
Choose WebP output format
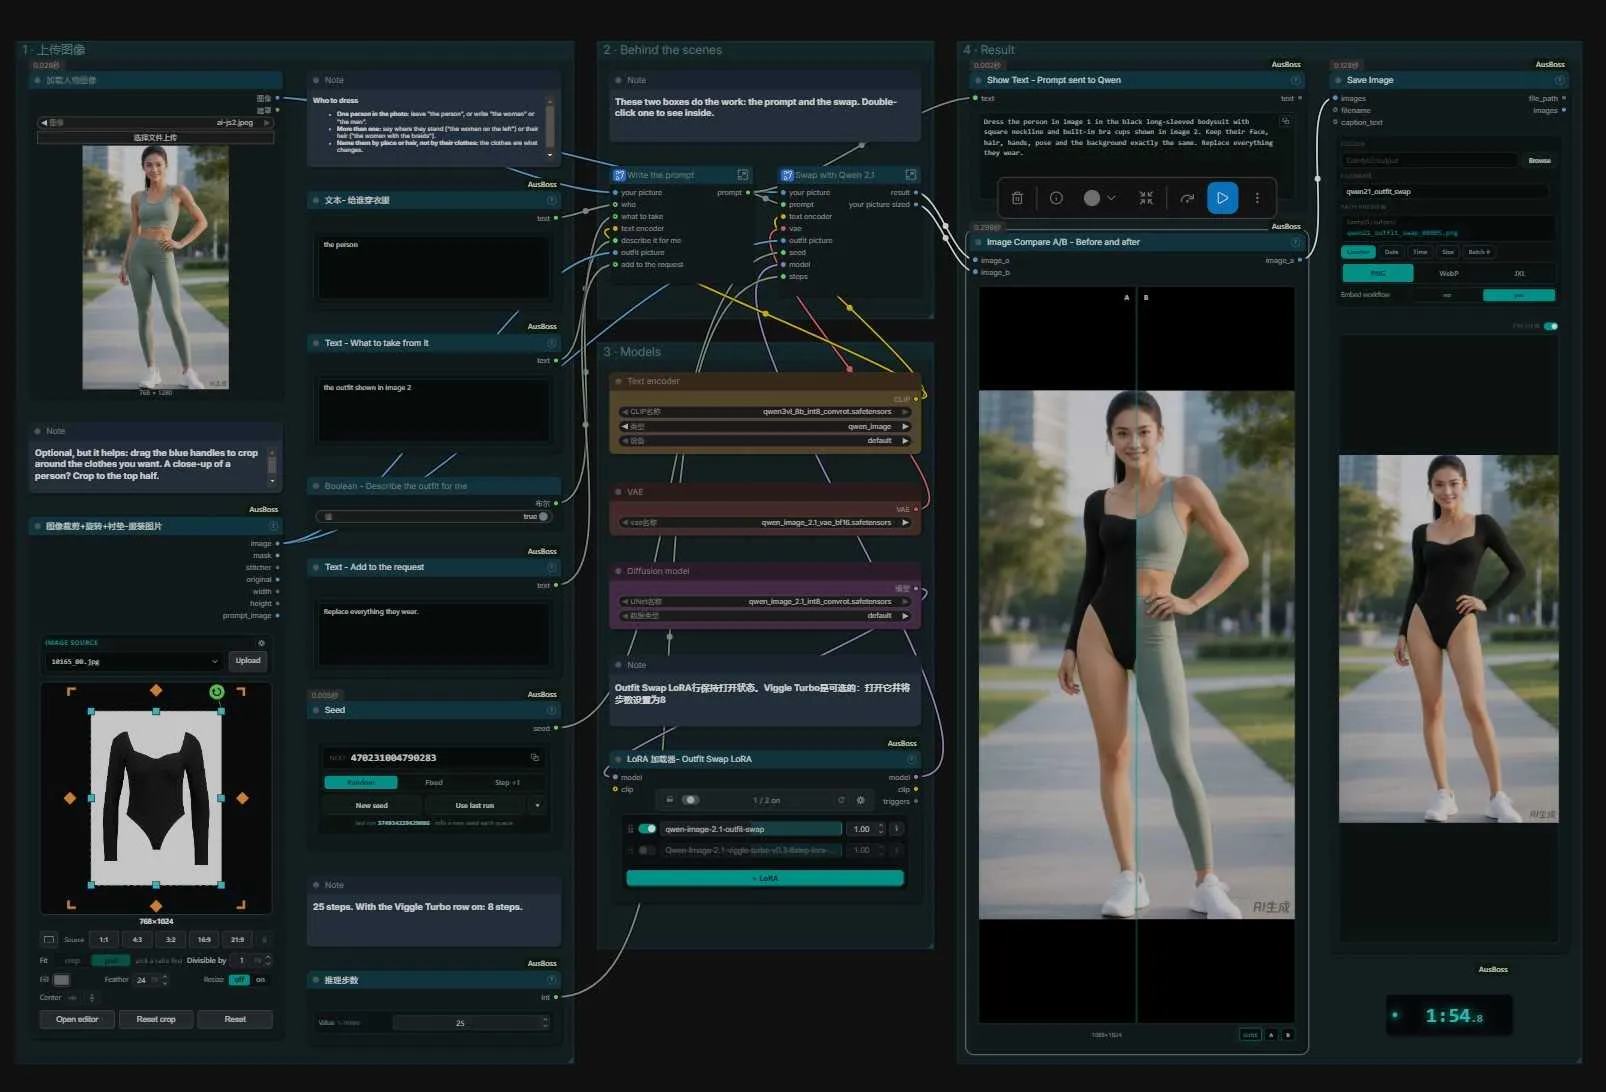1448,273
